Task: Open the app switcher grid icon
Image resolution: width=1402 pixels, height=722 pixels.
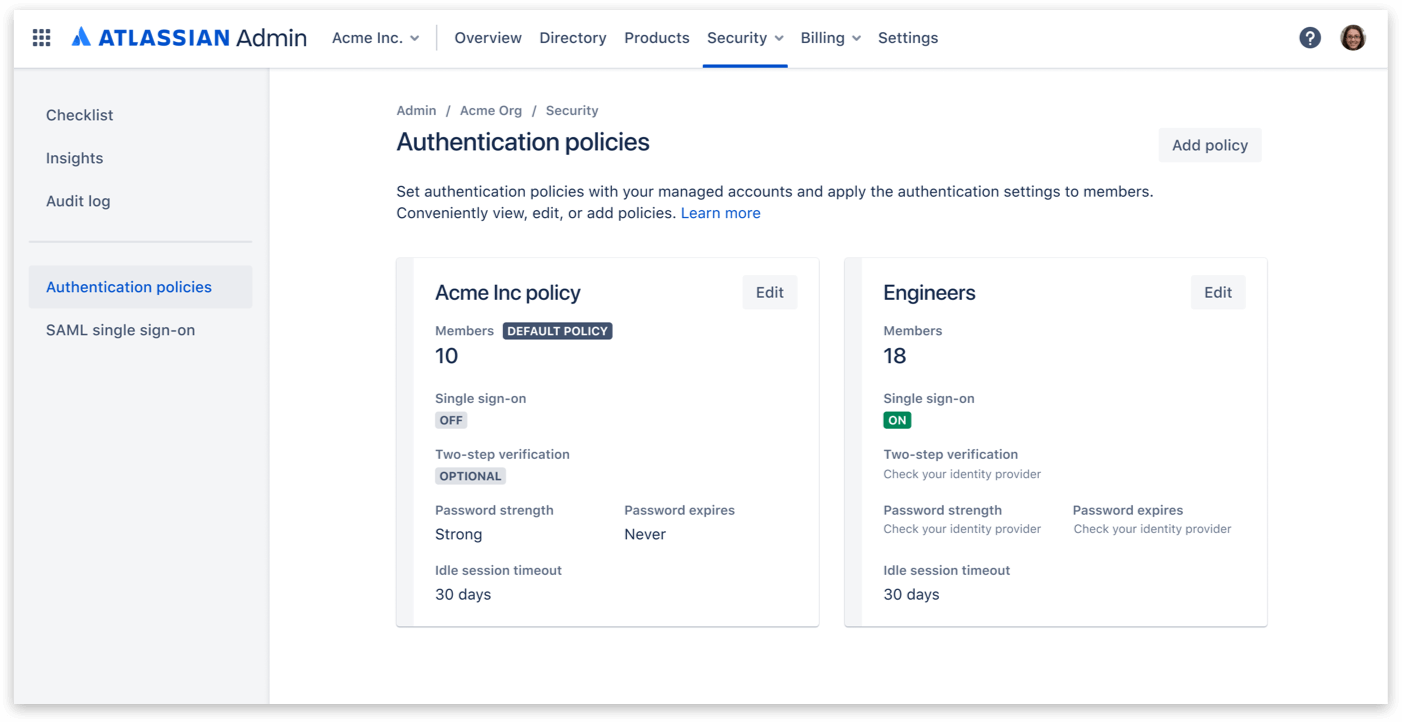Action: [x=41, y=38]
